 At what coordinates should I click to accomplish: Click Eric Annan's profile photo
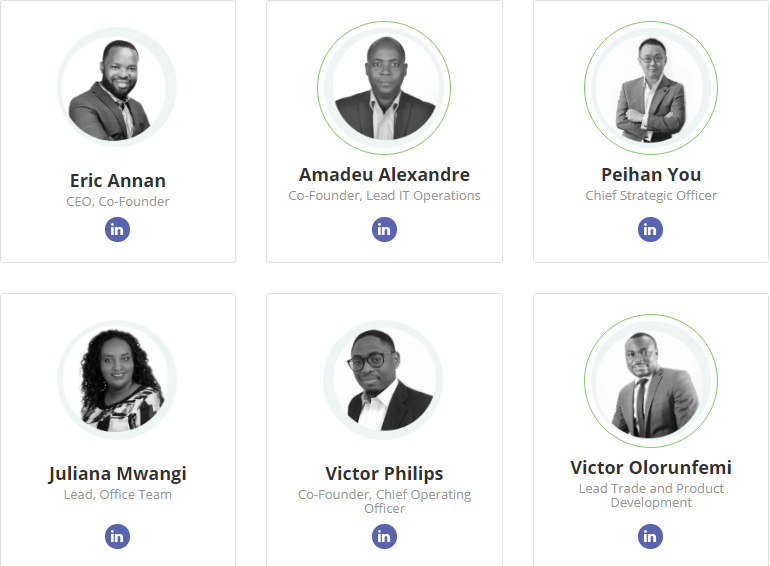(117, 87)
